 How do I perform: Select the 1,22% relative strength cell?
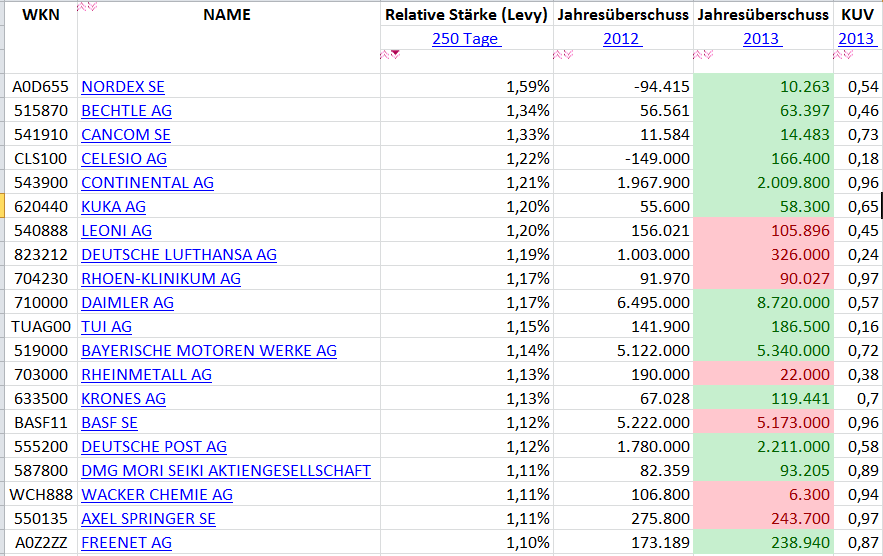467,159
